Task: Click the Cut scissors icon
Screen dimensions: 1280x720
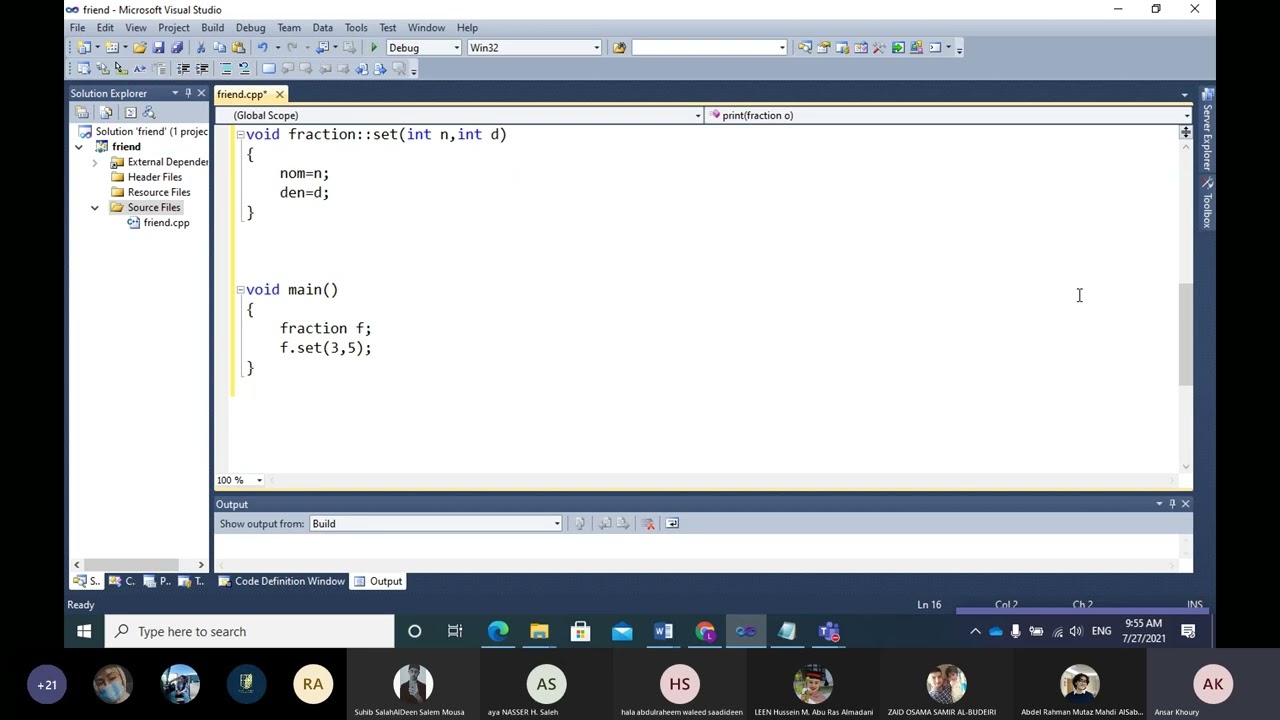Action: (x=201, y=47)
